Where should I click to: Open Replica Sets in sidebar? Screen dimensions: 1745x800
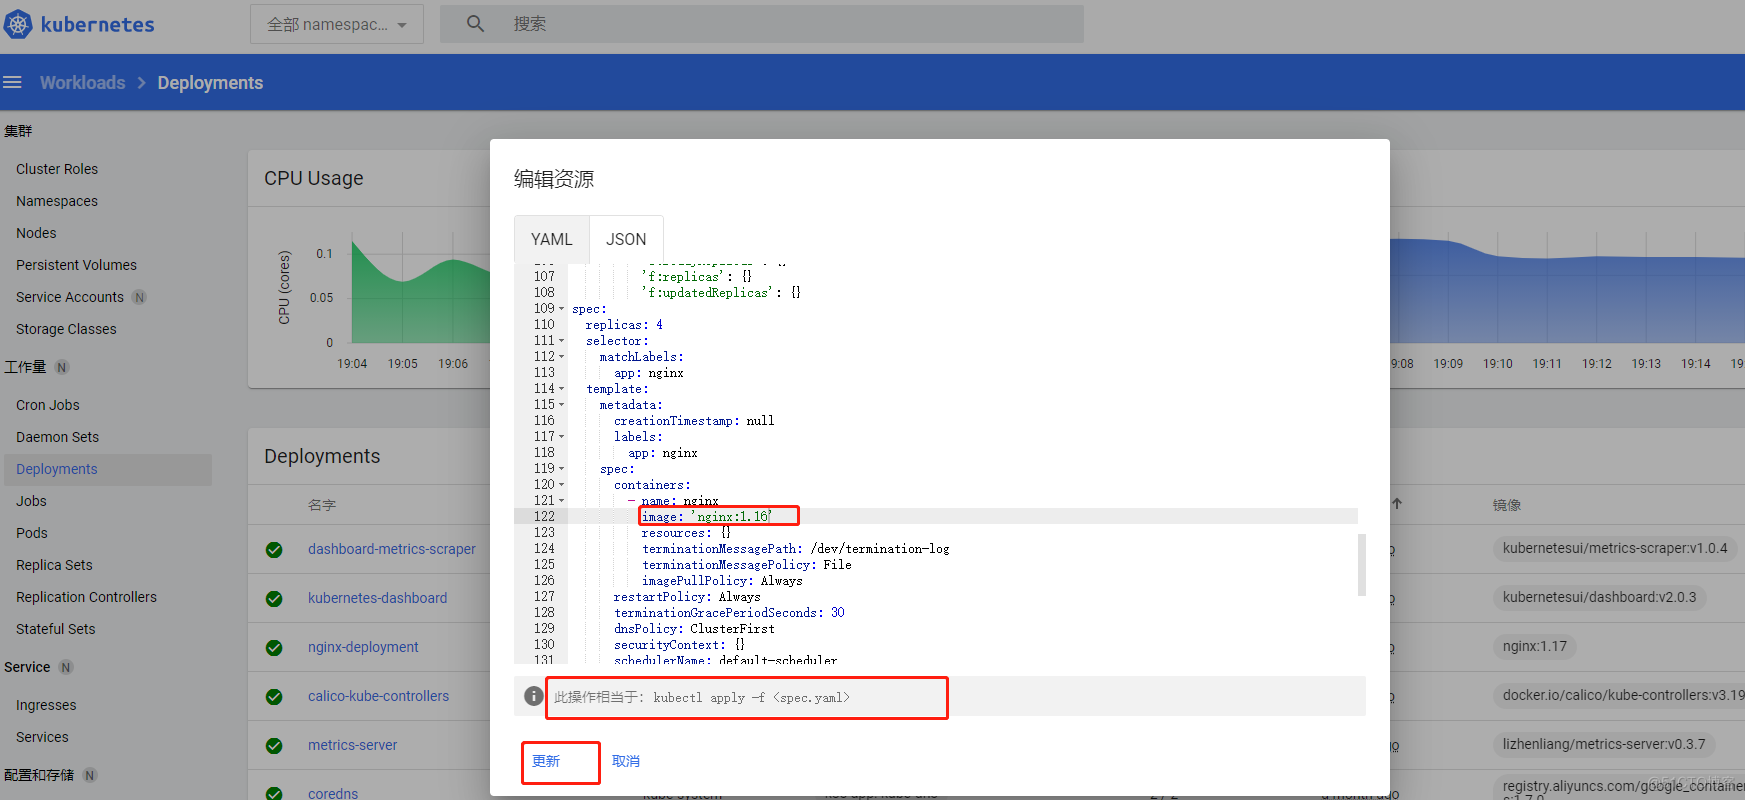tap(54, 565)
